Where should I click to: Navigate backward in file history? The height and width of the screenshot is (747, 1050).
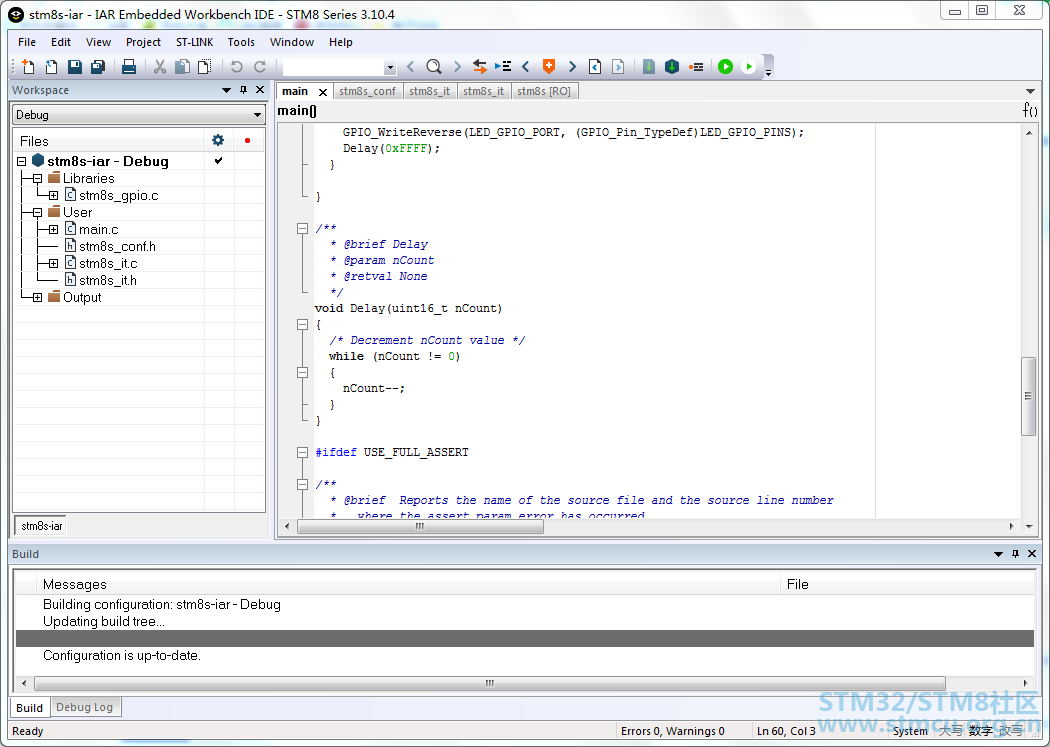[x=595, y=66]
